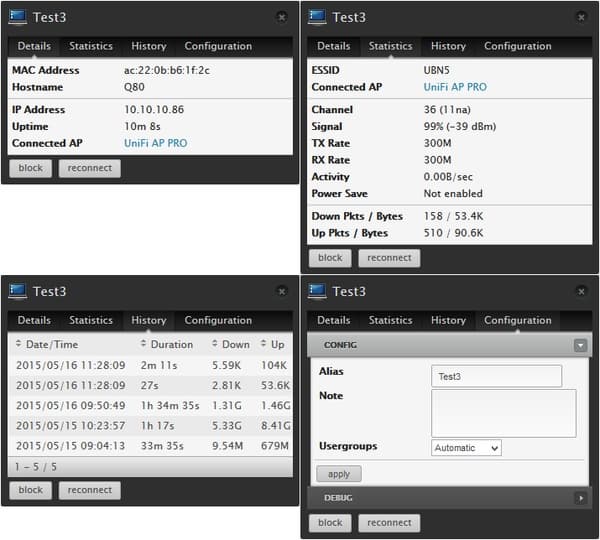Viewport: 600px width, 540px height.
Task: Open History tab in the ESSID panel
Action: [x=448, y=46]
